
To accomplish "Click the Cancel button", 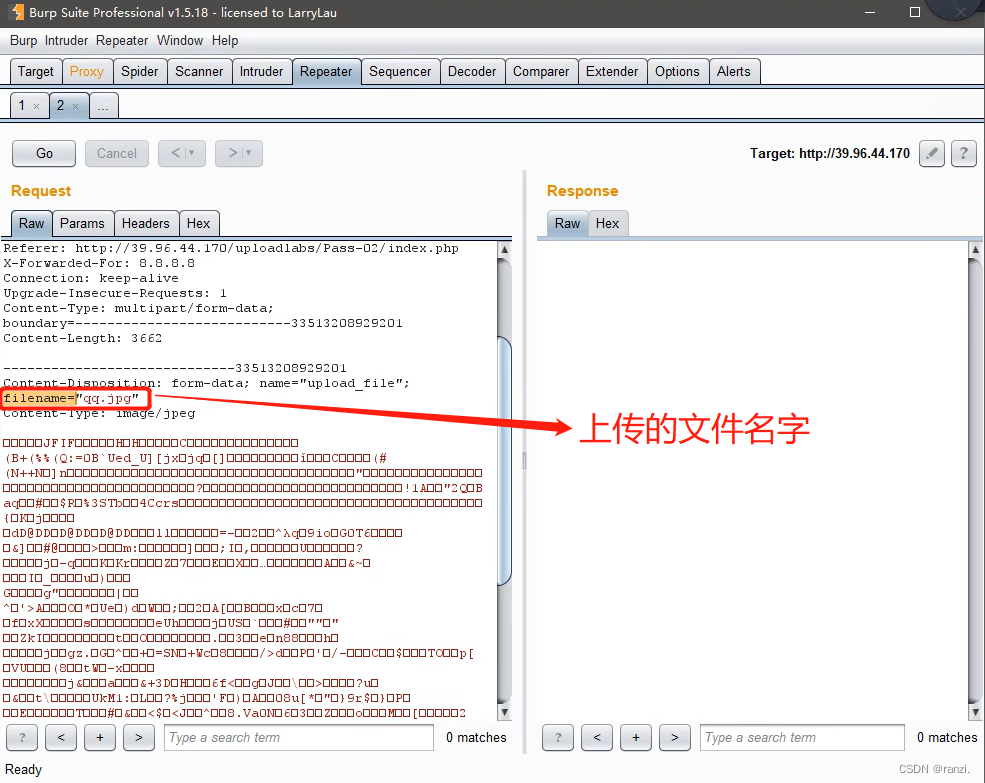I will [117, 153].
